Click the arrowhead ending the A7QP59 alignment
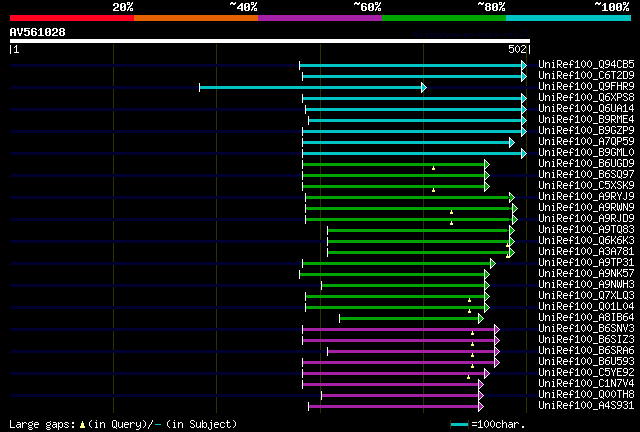640x432 pixels. tap(512, 143)
